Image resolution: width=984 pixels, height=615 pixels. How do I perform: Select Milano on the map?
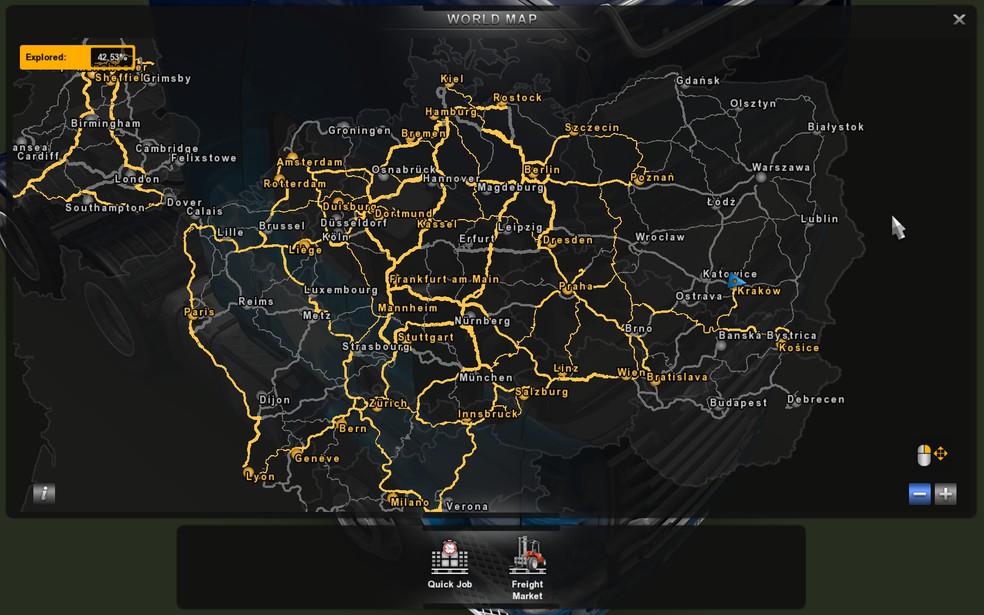[x=409, y=502]
